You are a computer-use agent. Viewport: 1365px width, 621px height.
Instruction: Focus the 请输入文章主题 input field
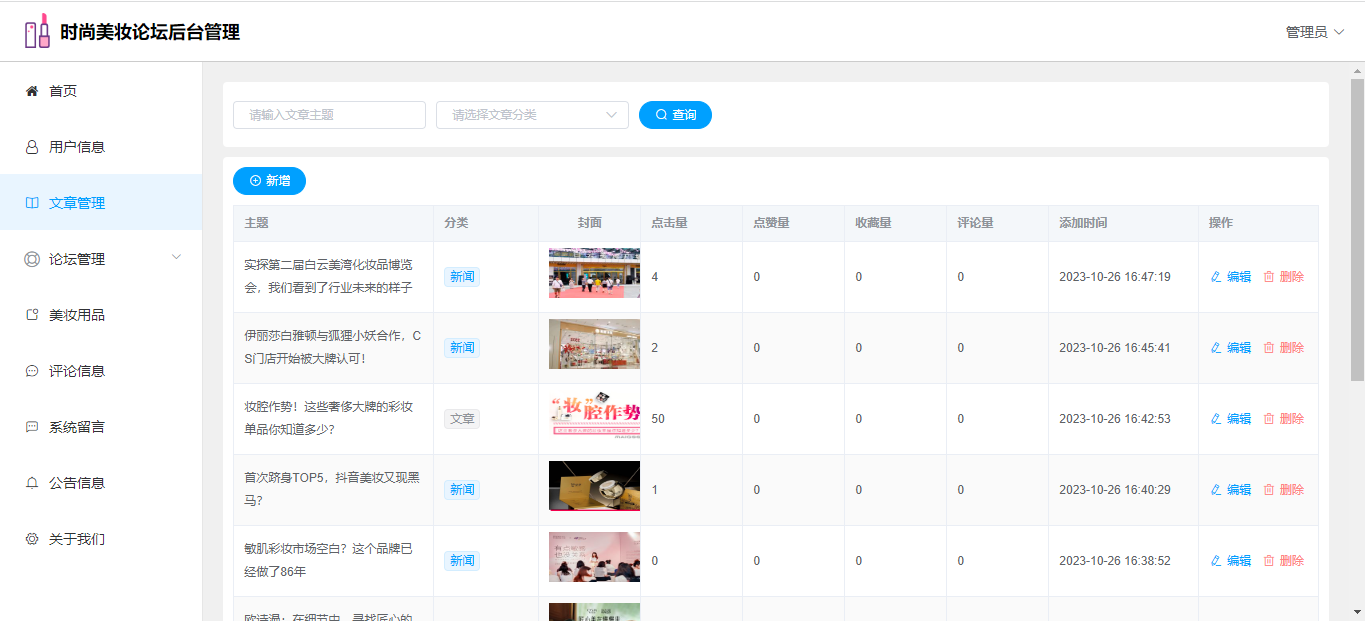tap(329, 115)
